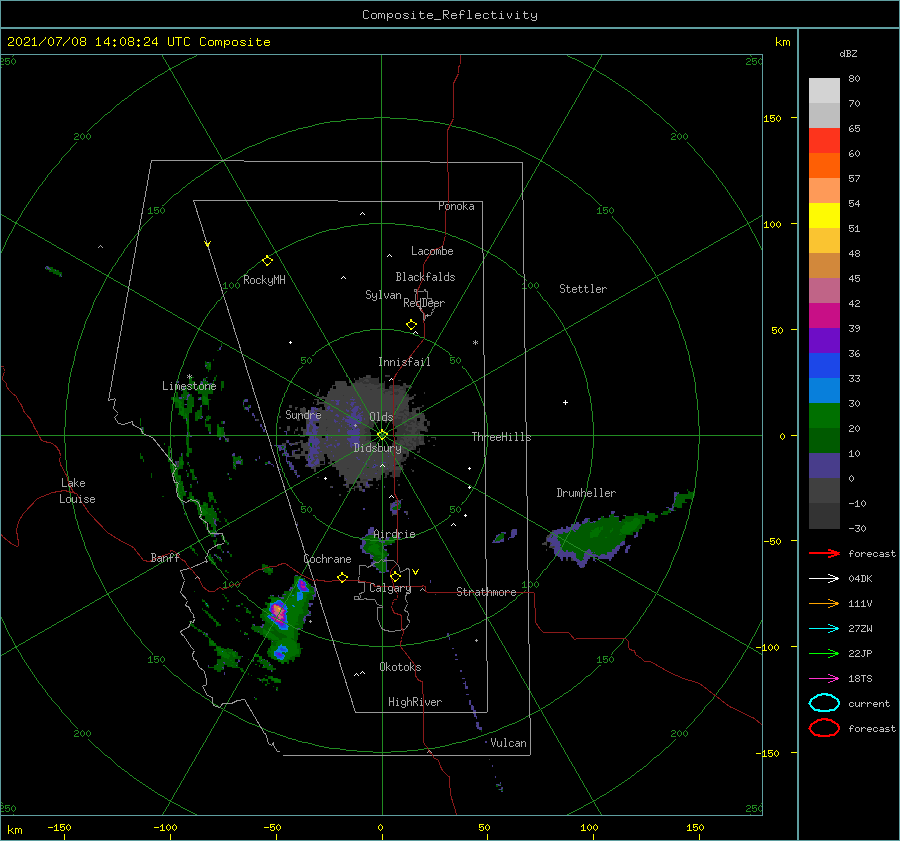Click the Ponoka town label
Screen dimensions: 900x841
tap(456, 207)
